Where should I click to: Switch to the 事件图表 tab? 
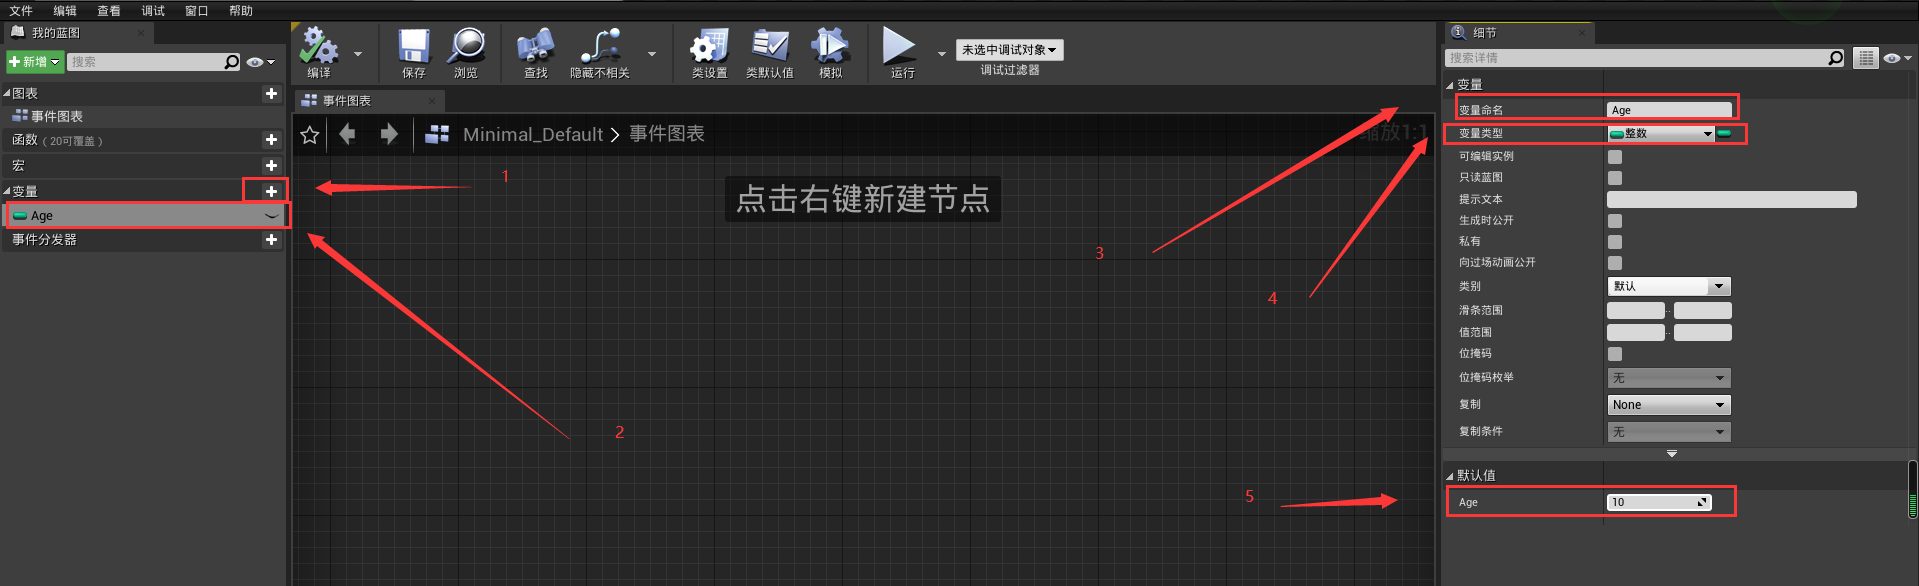pos(348,101)
